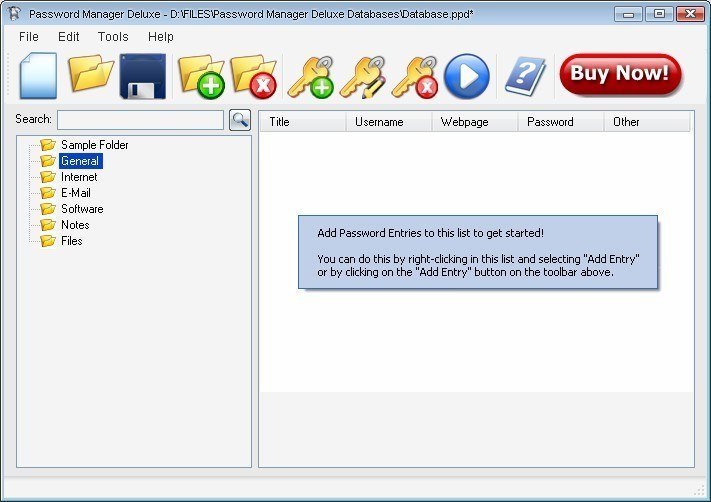Sort by the Username column header

click(x=389, y=122)
